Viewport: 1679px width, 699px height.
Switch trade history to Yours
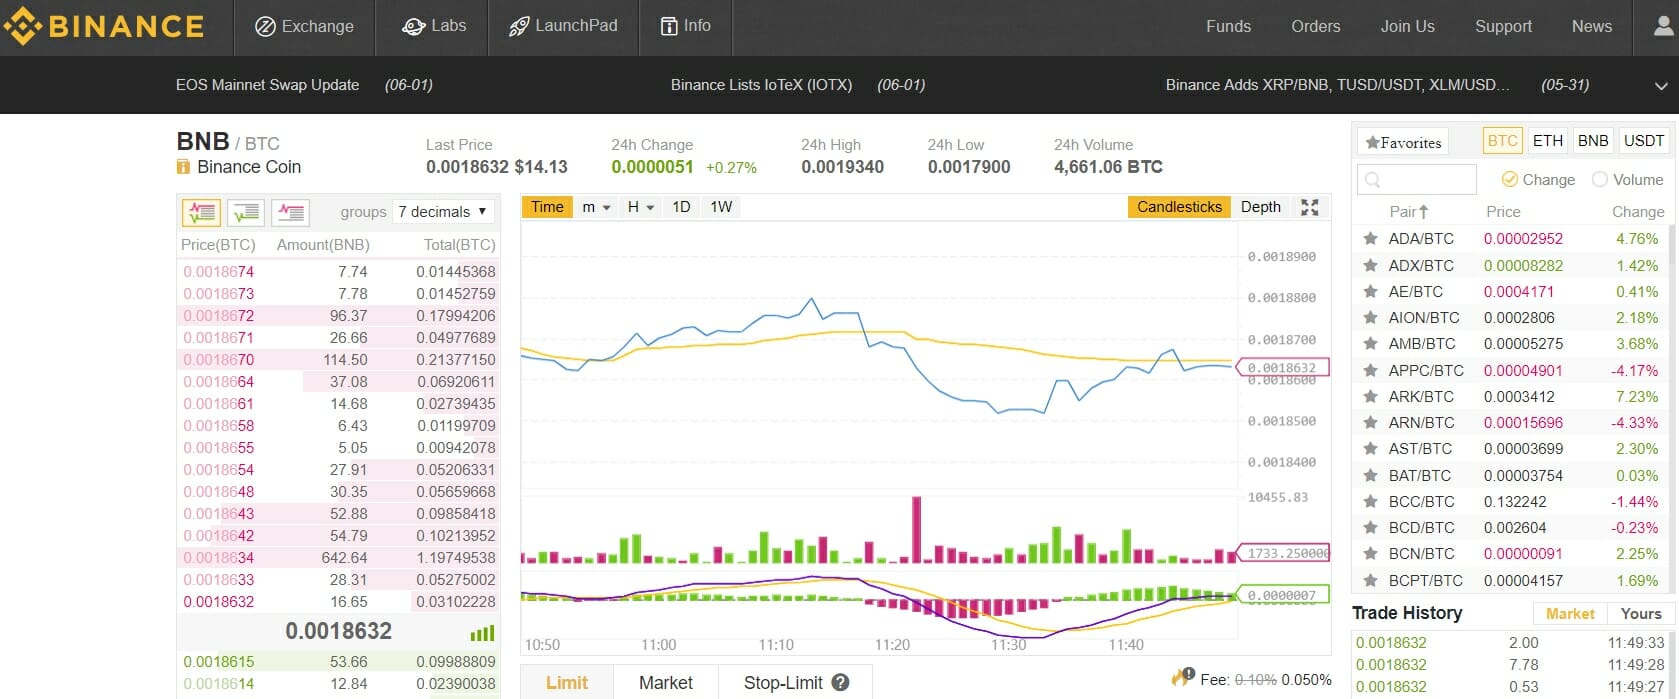pyautogui.click(x=1641, y=614)
